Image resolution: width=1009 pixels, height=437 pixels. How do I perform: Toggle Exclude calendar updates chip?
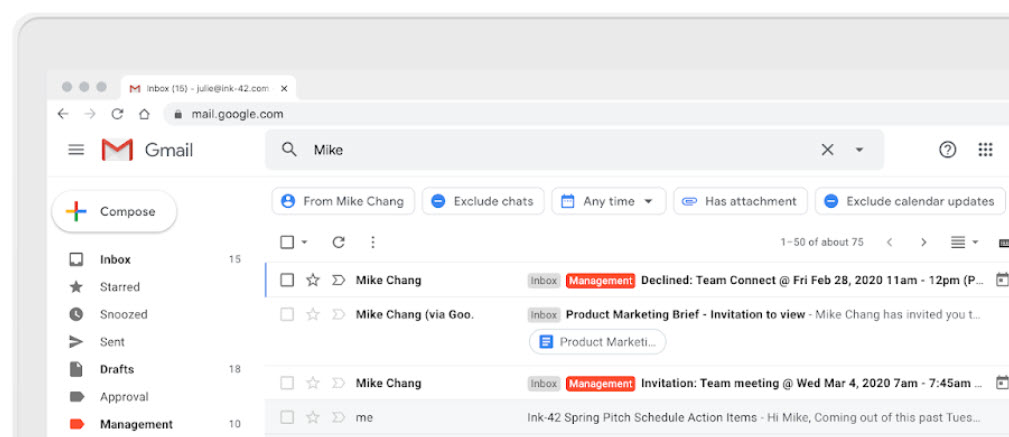[x=911, y=201]
